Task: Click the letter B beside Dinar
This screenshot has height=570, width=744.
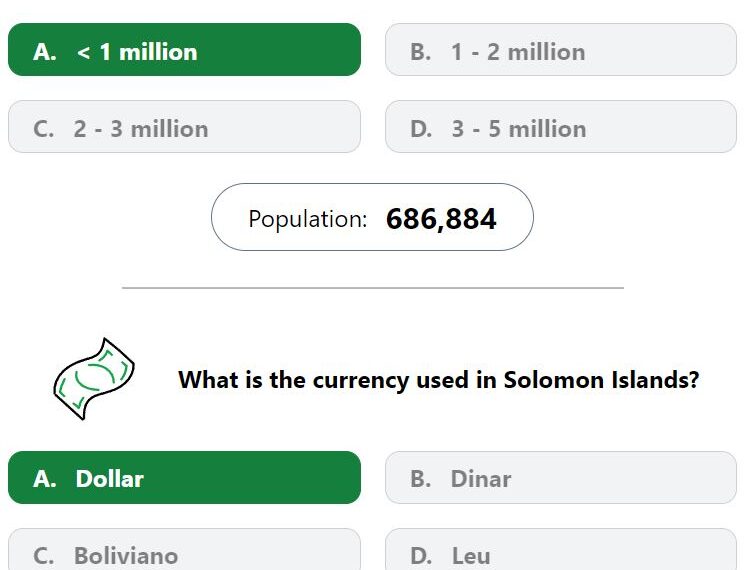Action: coord(421,479)
